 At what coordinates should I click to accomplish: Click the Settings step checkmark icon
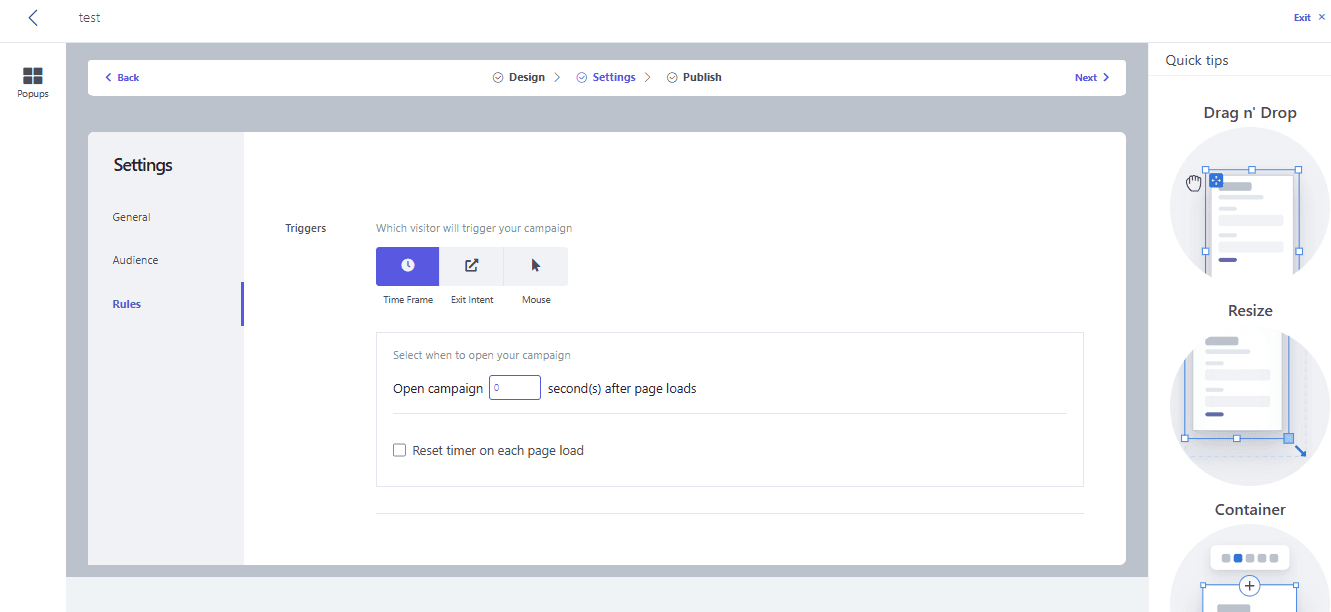[x=582, y=78]
